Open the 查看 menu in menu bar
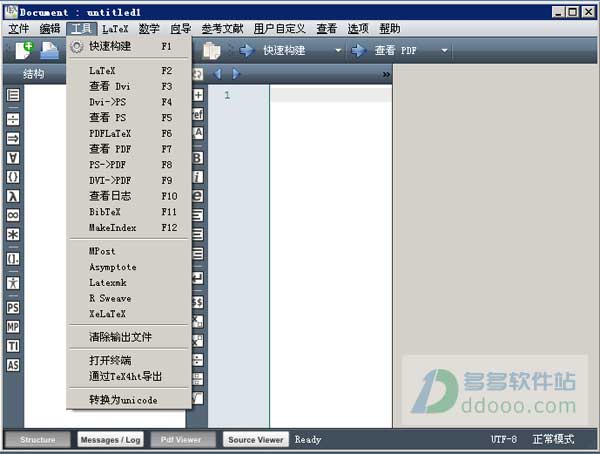Viewport: 600px width, 454px height. tap(326, 29)
